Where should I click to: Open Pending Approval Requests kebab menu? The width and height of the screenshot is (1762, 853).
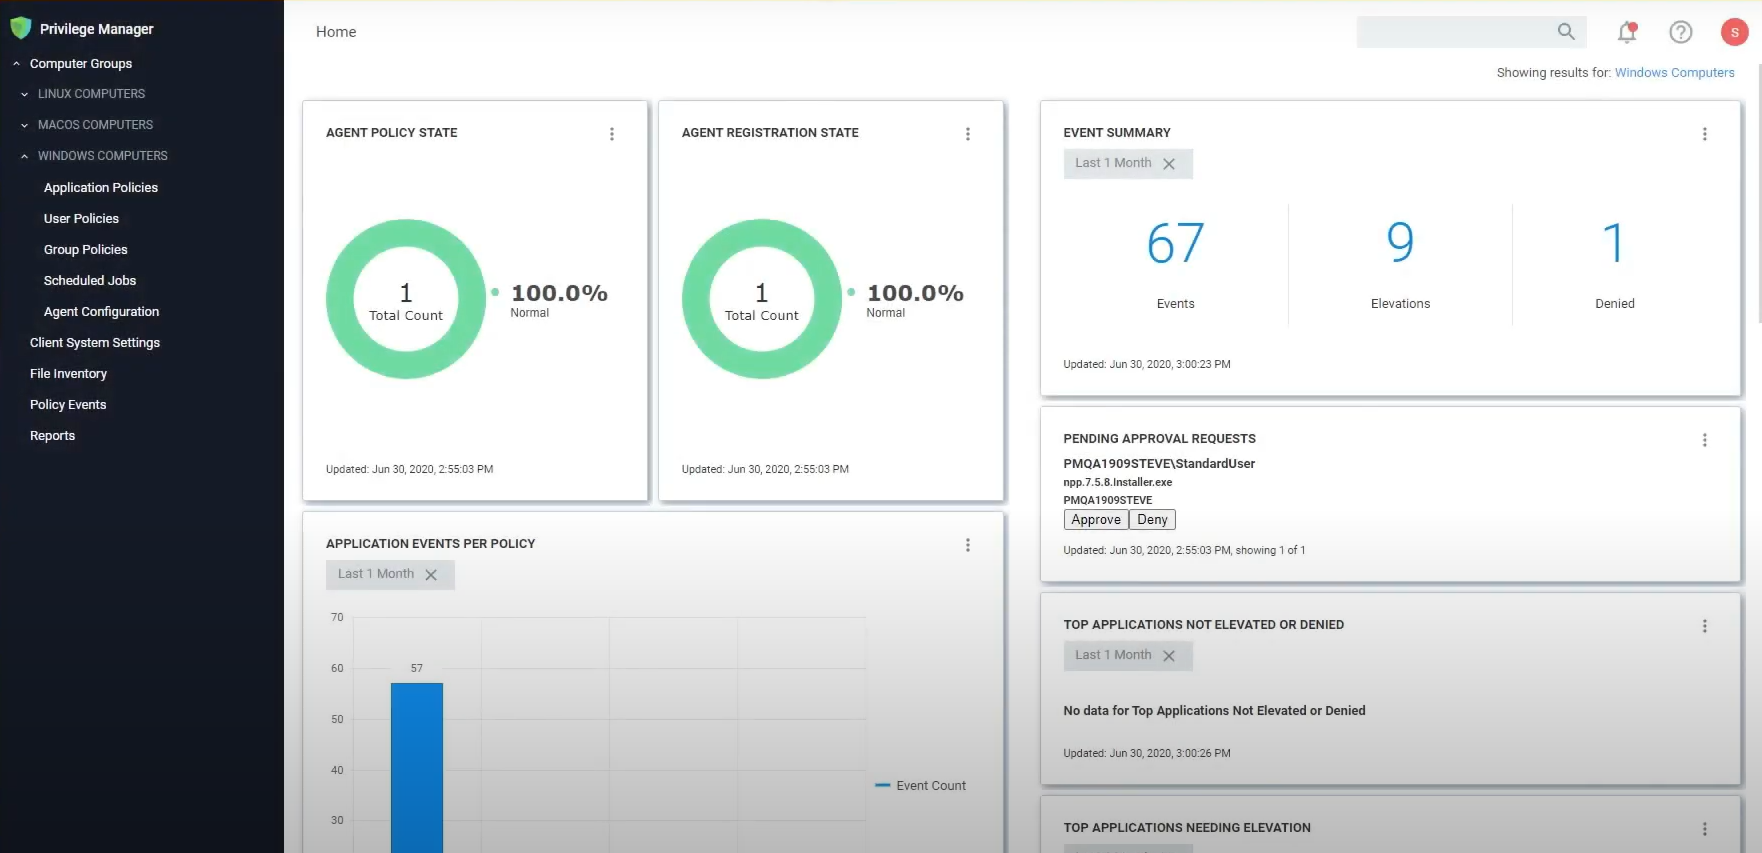point(1704,440)
